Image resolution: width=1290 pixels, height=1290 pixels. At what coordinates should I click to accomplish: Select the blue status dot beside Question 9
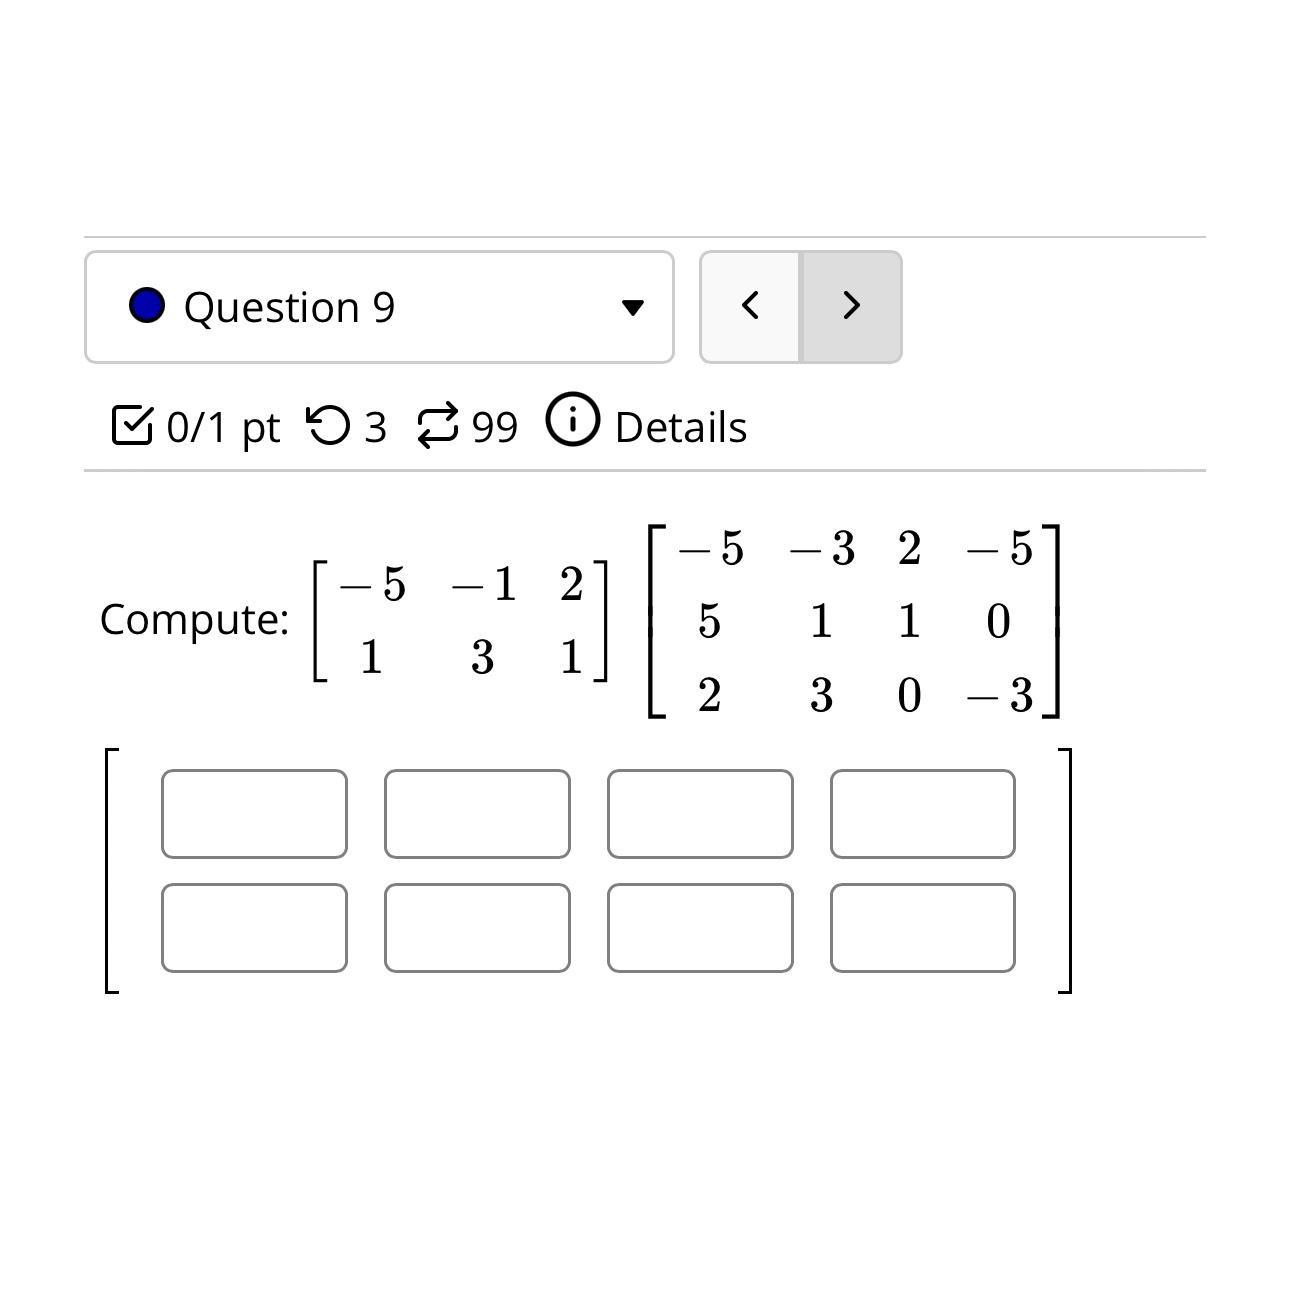(x=146, y=305)
